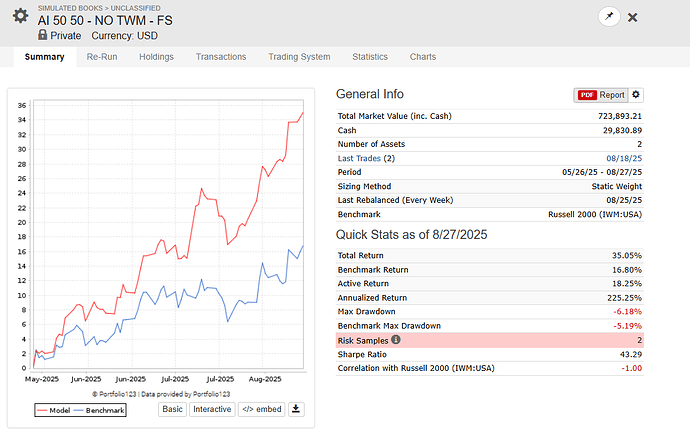Screen dimensions: 690x435
Task: Click the Quick Stats as of 8/27/2025 heading
Action: coord(411,234)
